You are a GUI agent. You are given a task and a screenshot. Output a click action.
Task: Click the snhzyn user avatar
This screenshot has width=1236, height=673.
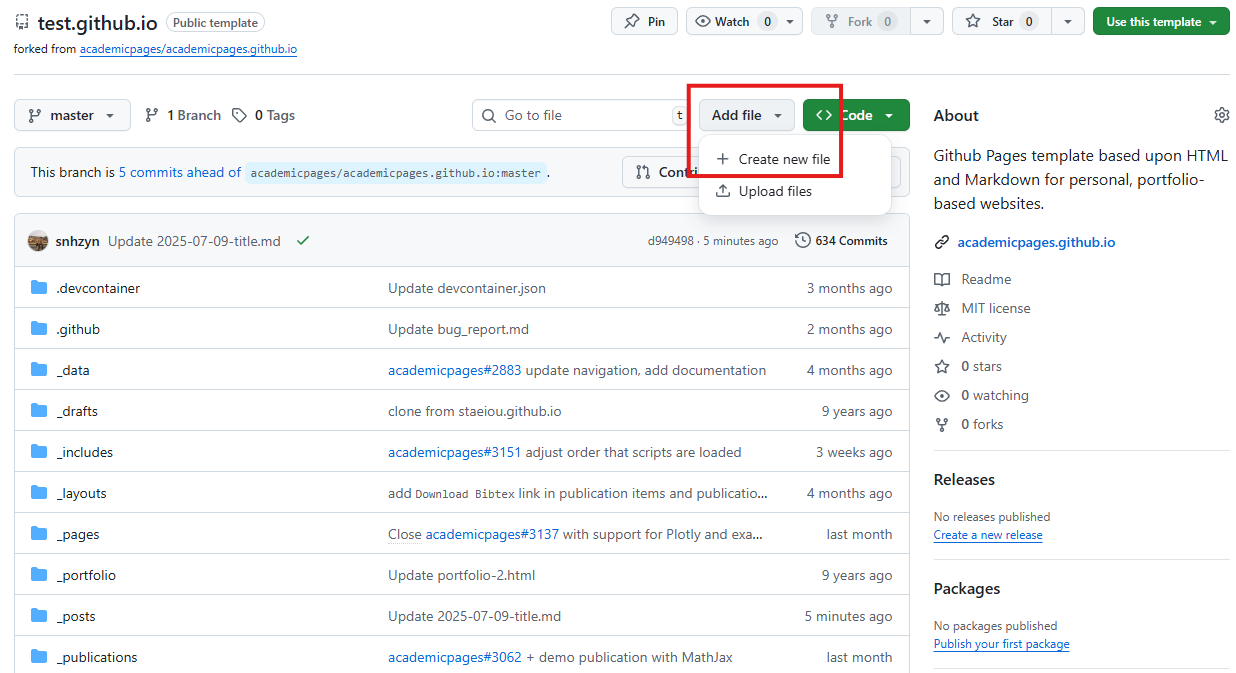click(38, 241)
